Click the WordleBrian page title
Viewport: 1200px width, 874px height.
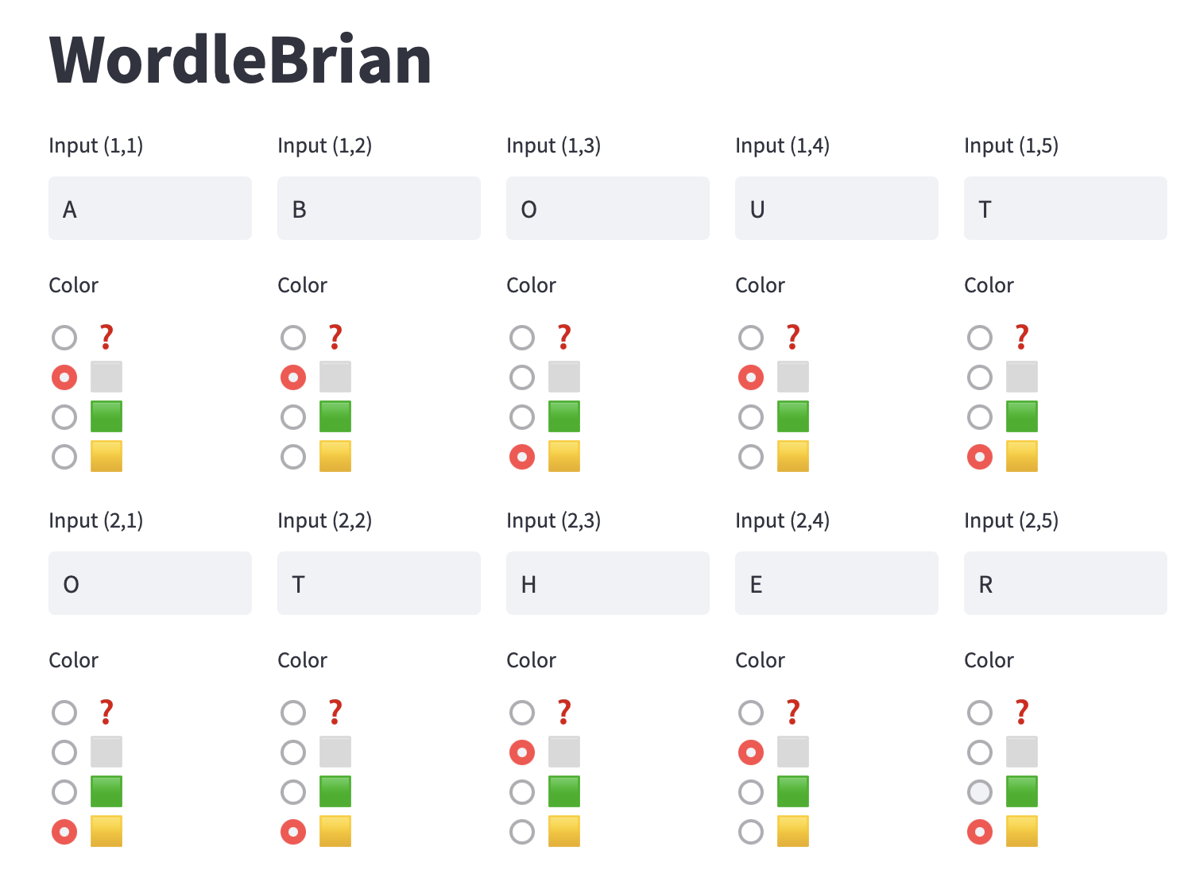coord(240,59)
